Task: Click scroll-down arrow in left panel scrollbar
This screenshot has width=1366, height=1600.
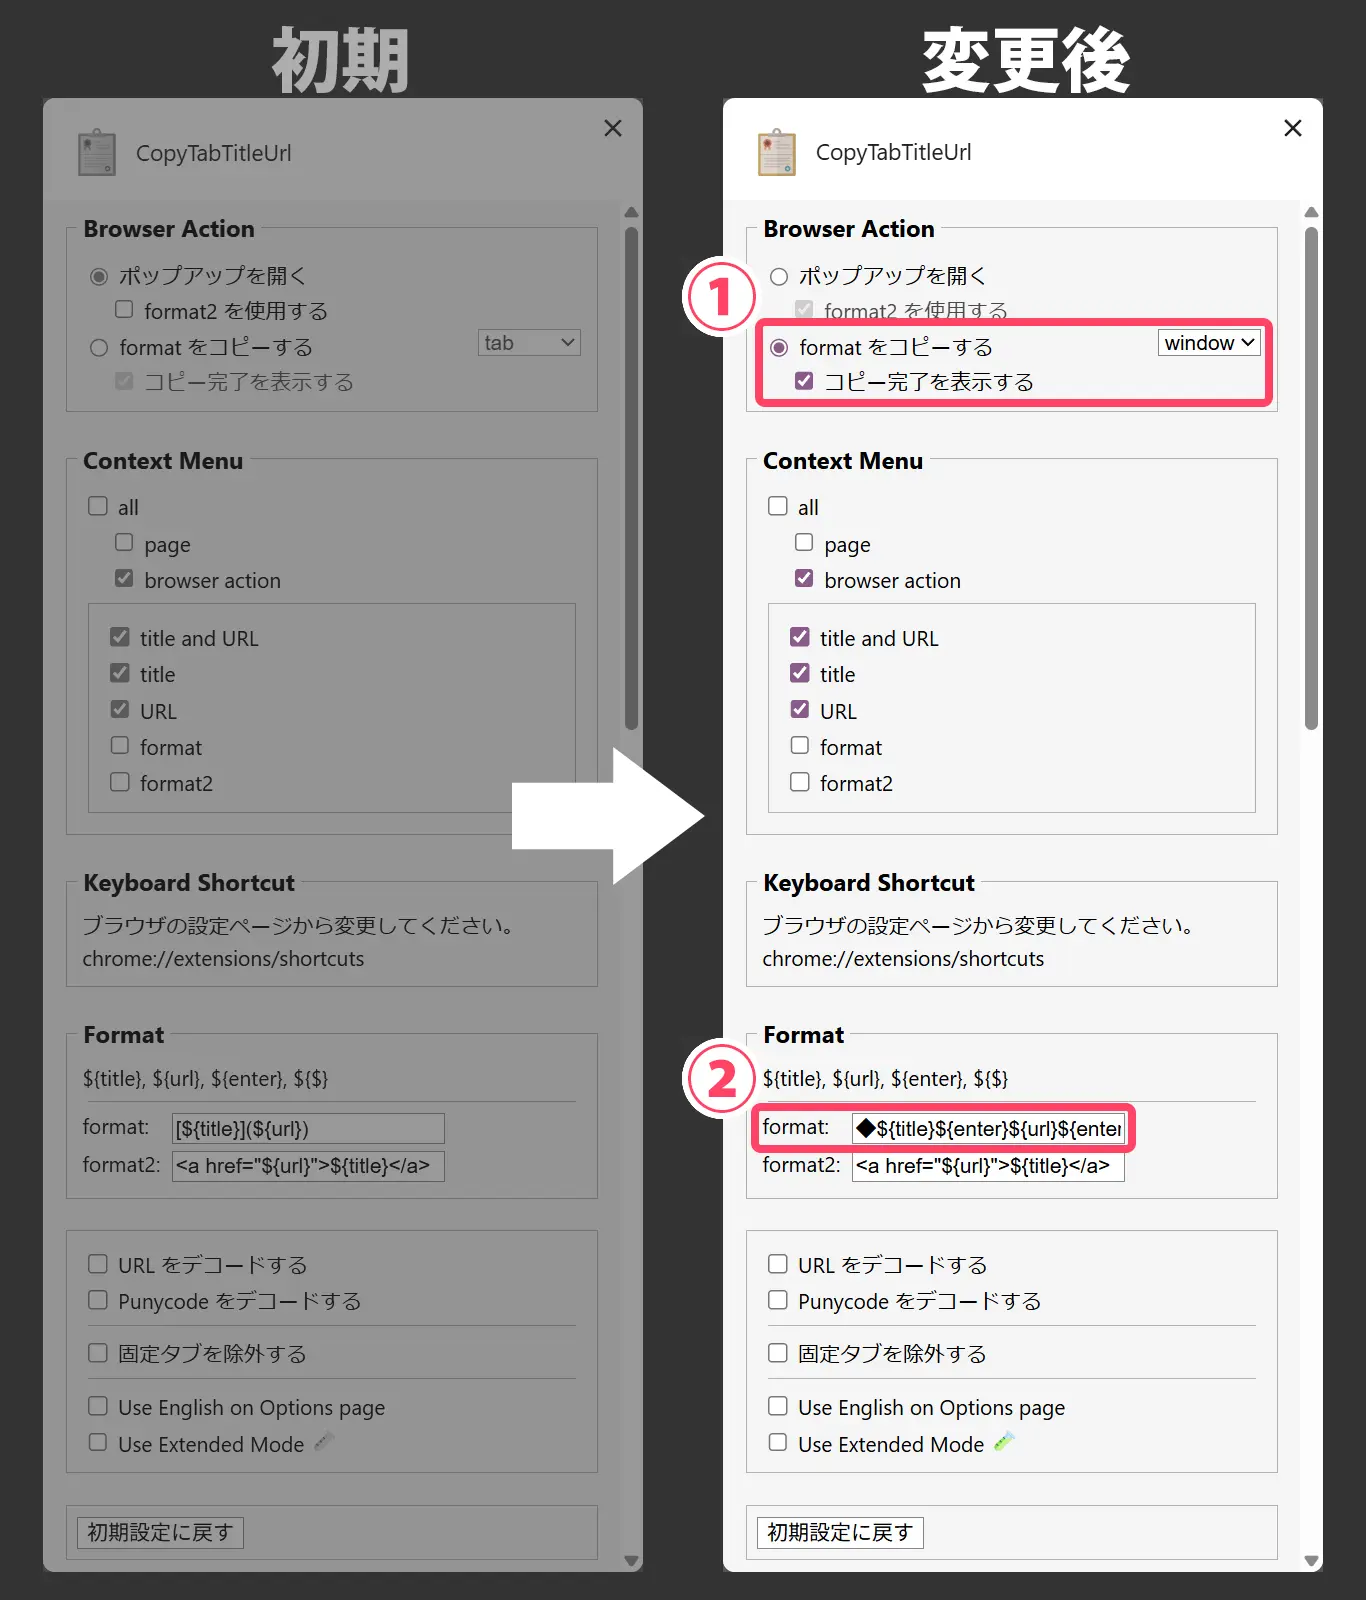Action: [631, 1560]
